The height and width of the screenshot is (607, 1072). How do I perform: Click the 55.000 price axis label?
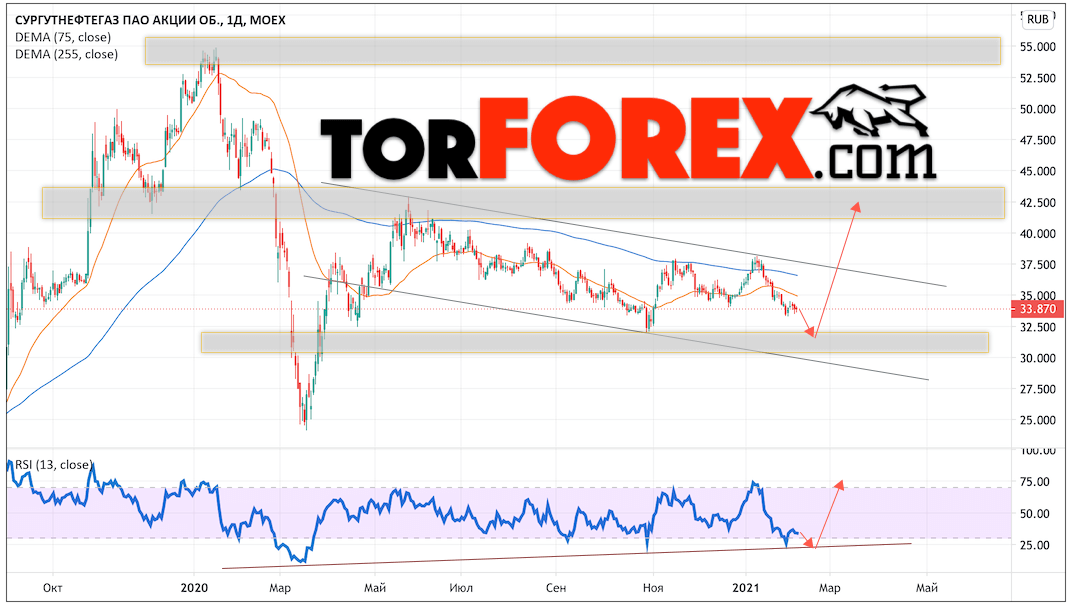point(1038,46)
